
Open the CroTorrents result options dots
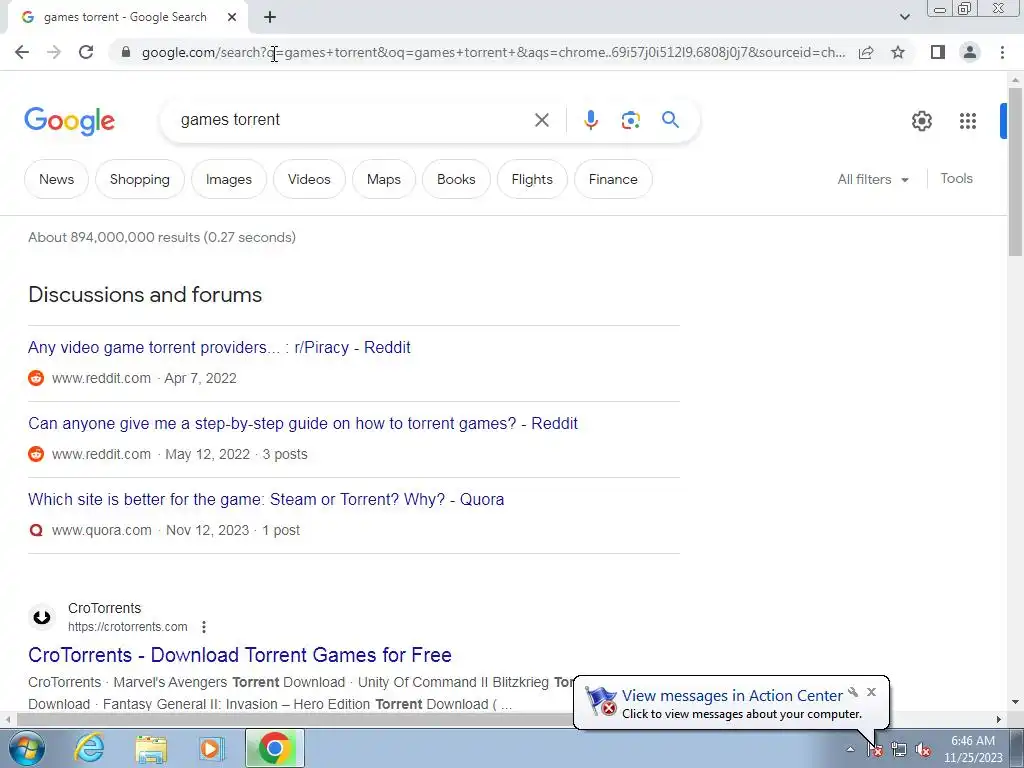[x=204, y=627]
